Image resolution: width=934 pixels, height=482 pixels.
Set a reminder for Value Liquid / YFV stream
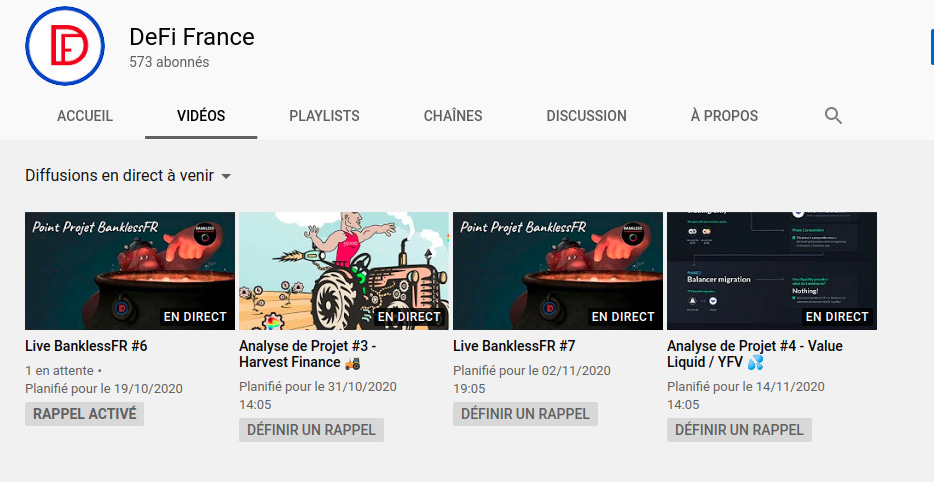point(739,430)
